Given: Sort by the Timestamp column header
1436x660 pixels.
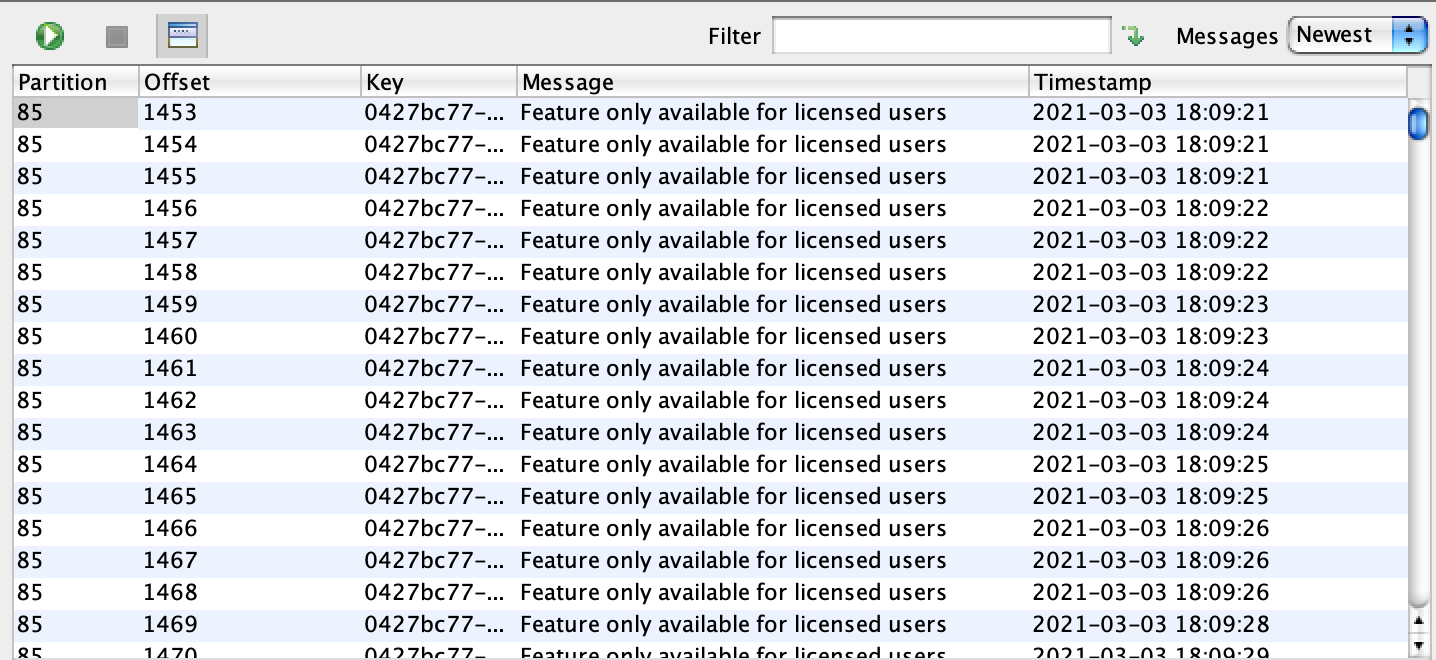Looking at the screenshot, I should coord(1216,82).
